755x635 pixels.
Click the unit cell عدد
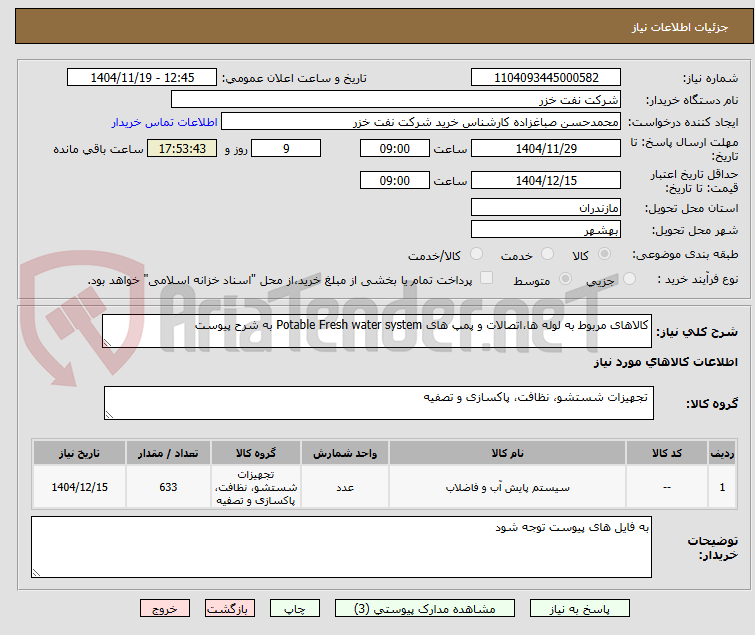click(x=345, y=487)
